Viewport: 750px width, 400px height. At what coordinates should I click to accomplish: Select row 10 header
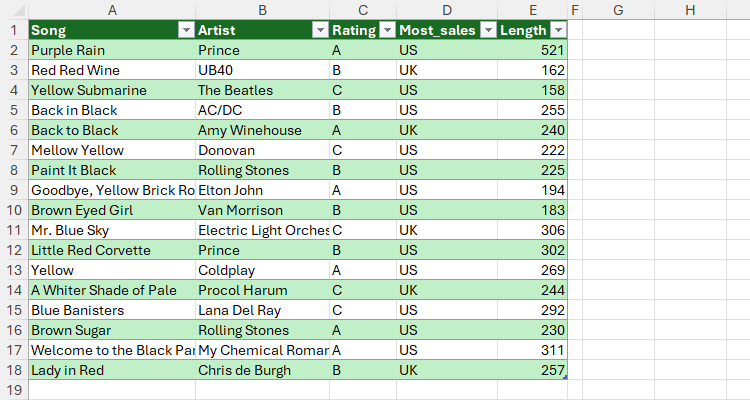(14, 210)
